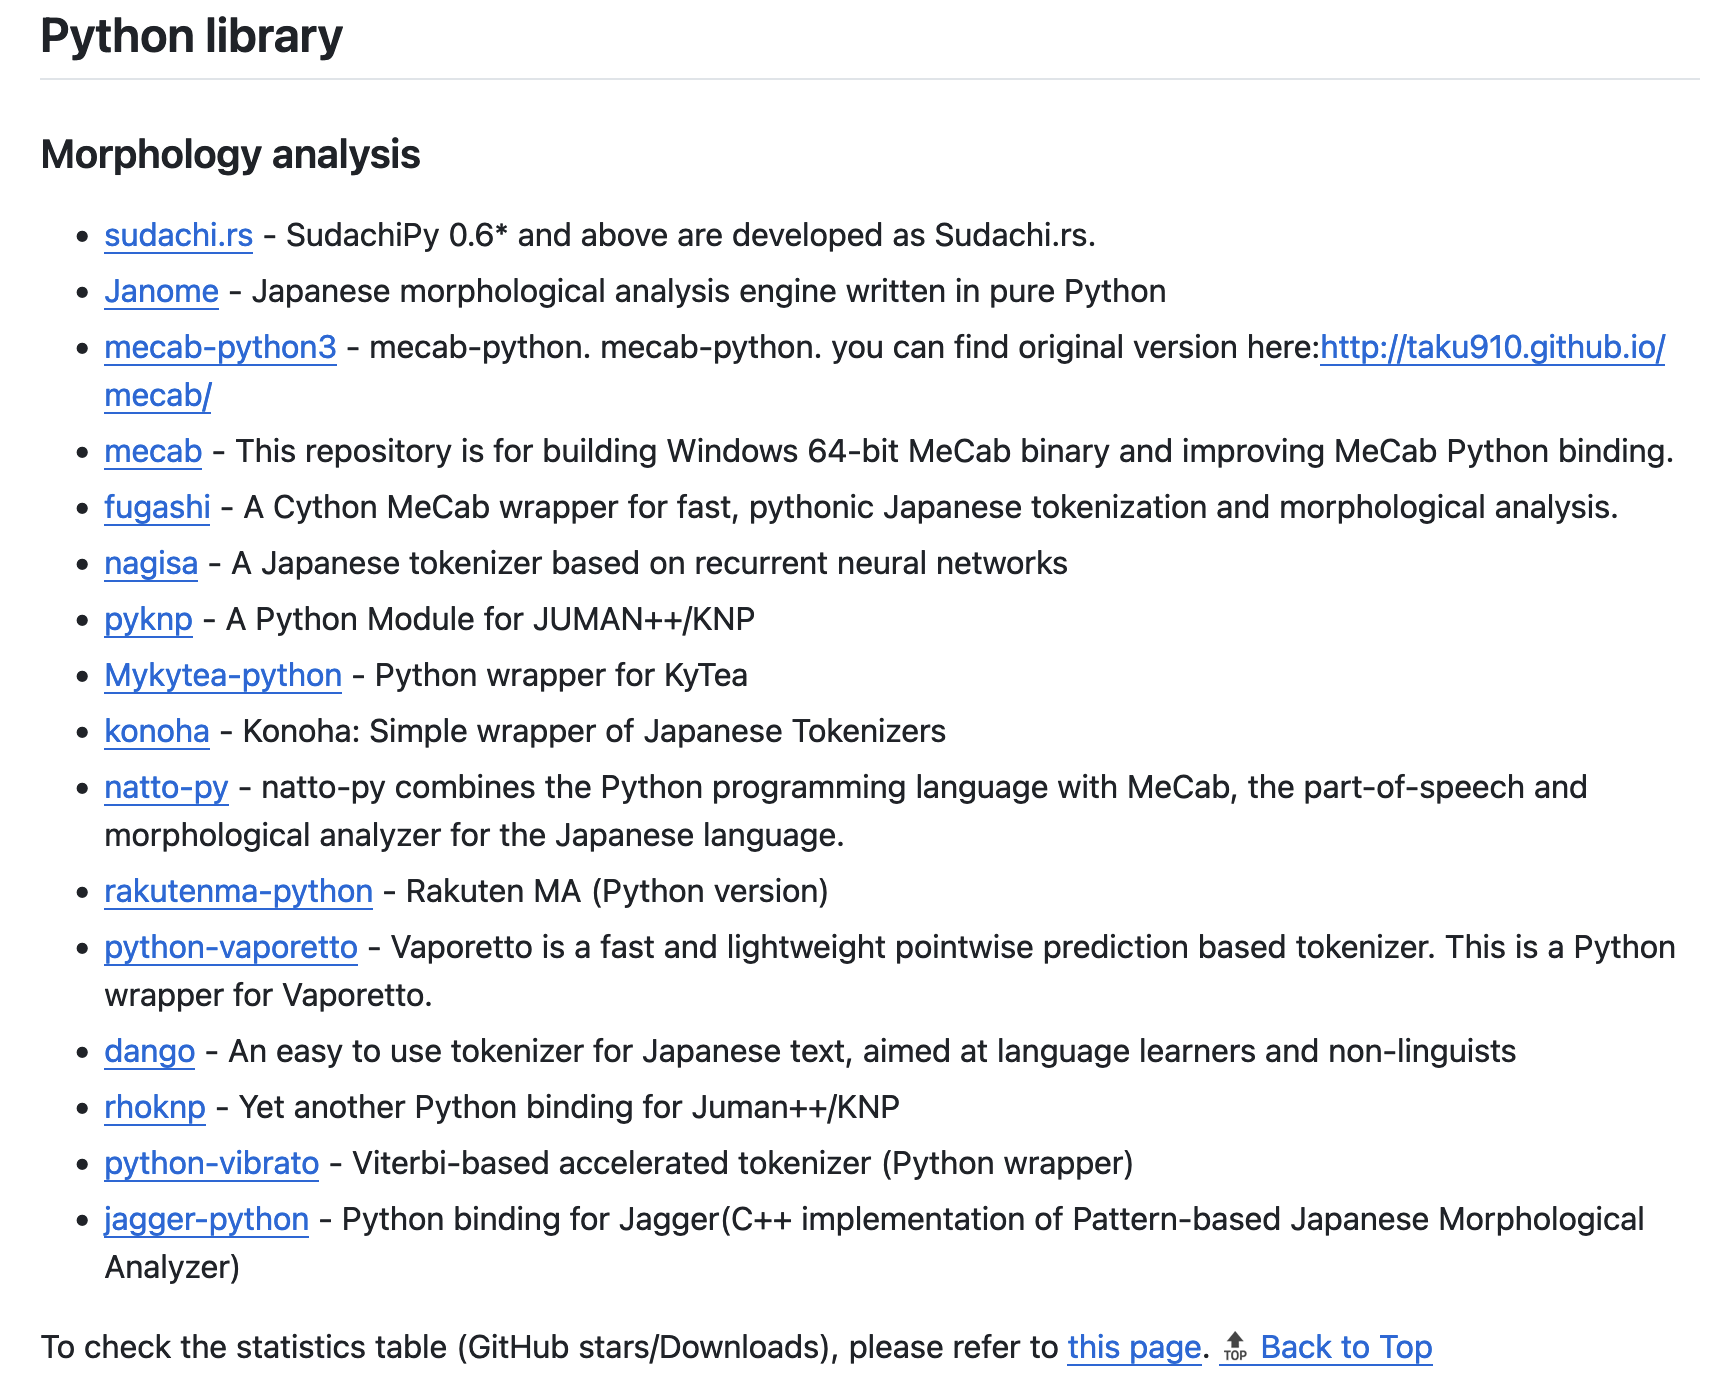
Task: Open the Mykytea-python link
Action: coord(223,675)
